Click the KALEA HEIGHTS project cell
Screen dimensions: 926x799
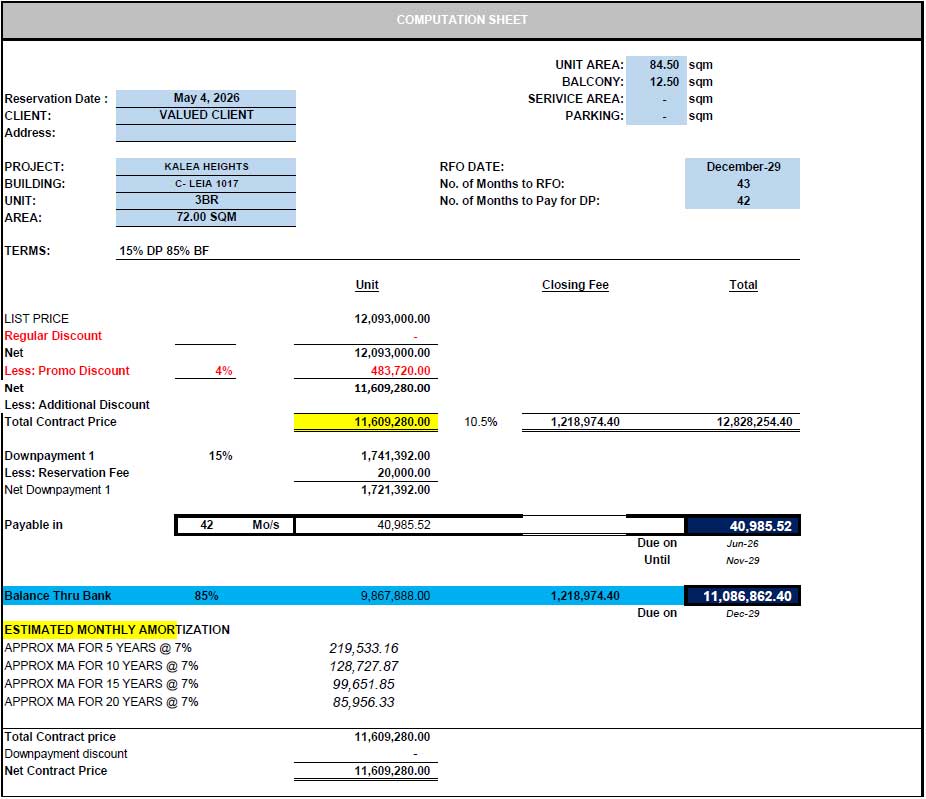206,167
